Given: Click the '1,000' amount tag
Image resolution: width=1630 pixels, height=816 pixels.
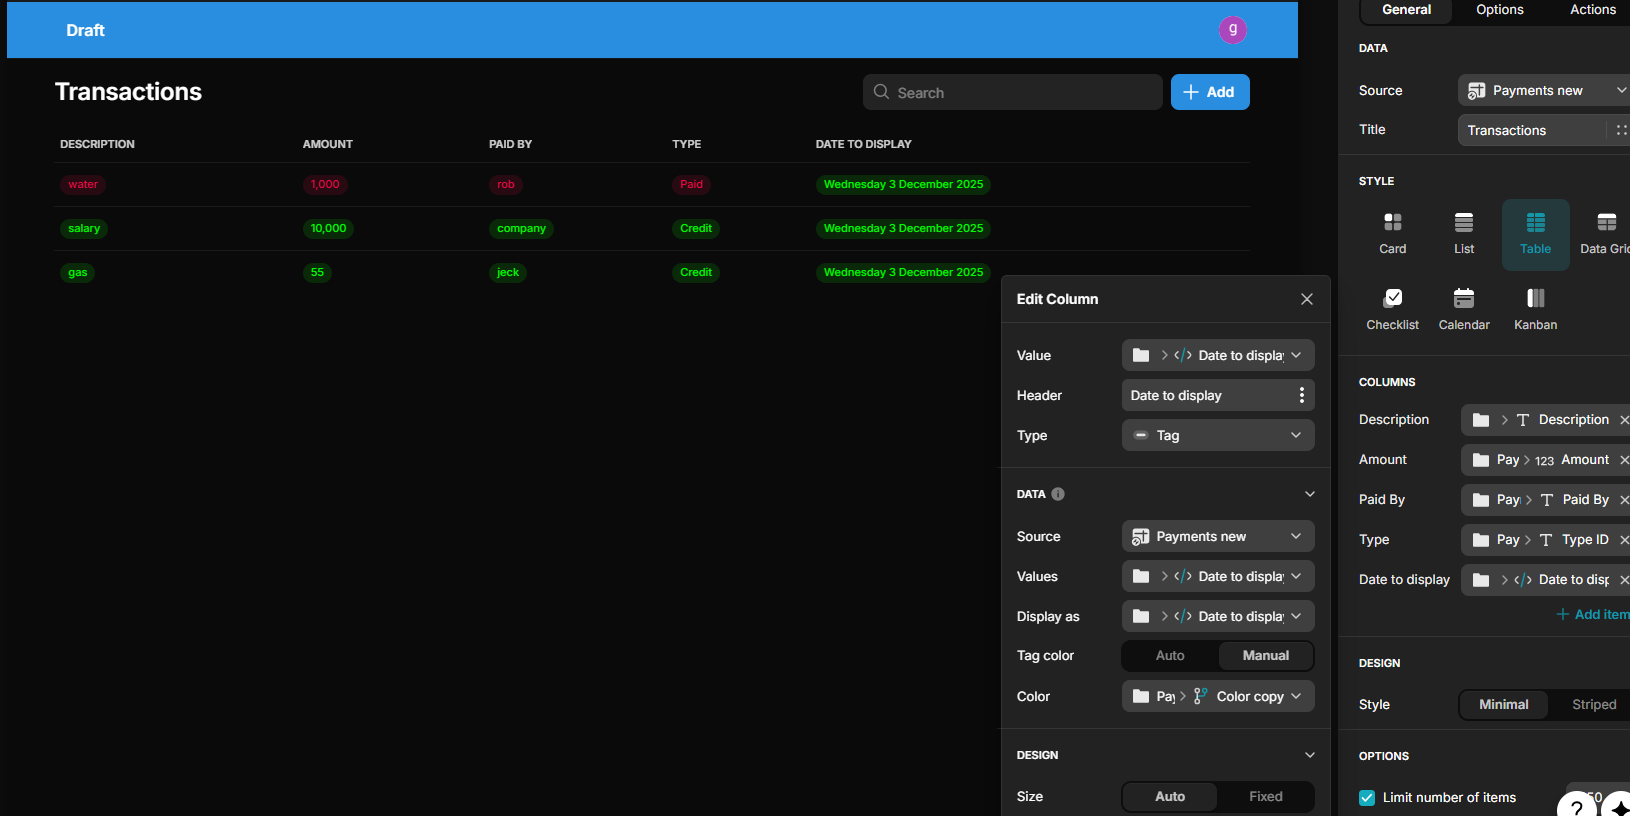Looking at the screenshot, I should tap(325, 184).
